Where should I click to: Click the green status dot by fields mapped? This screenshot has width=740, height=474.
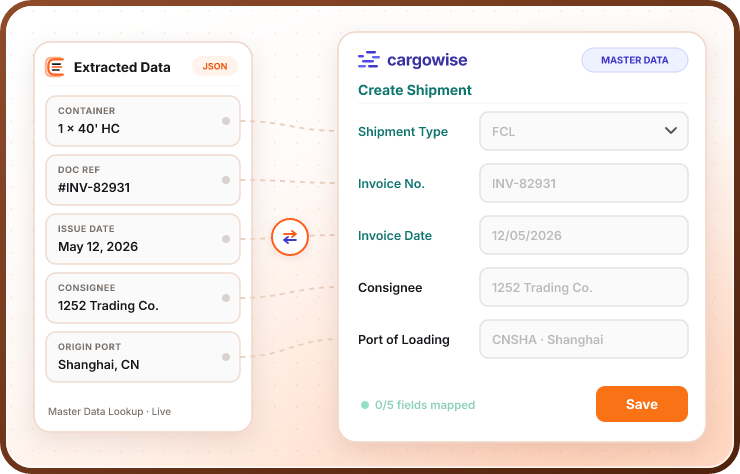point(365,405)
